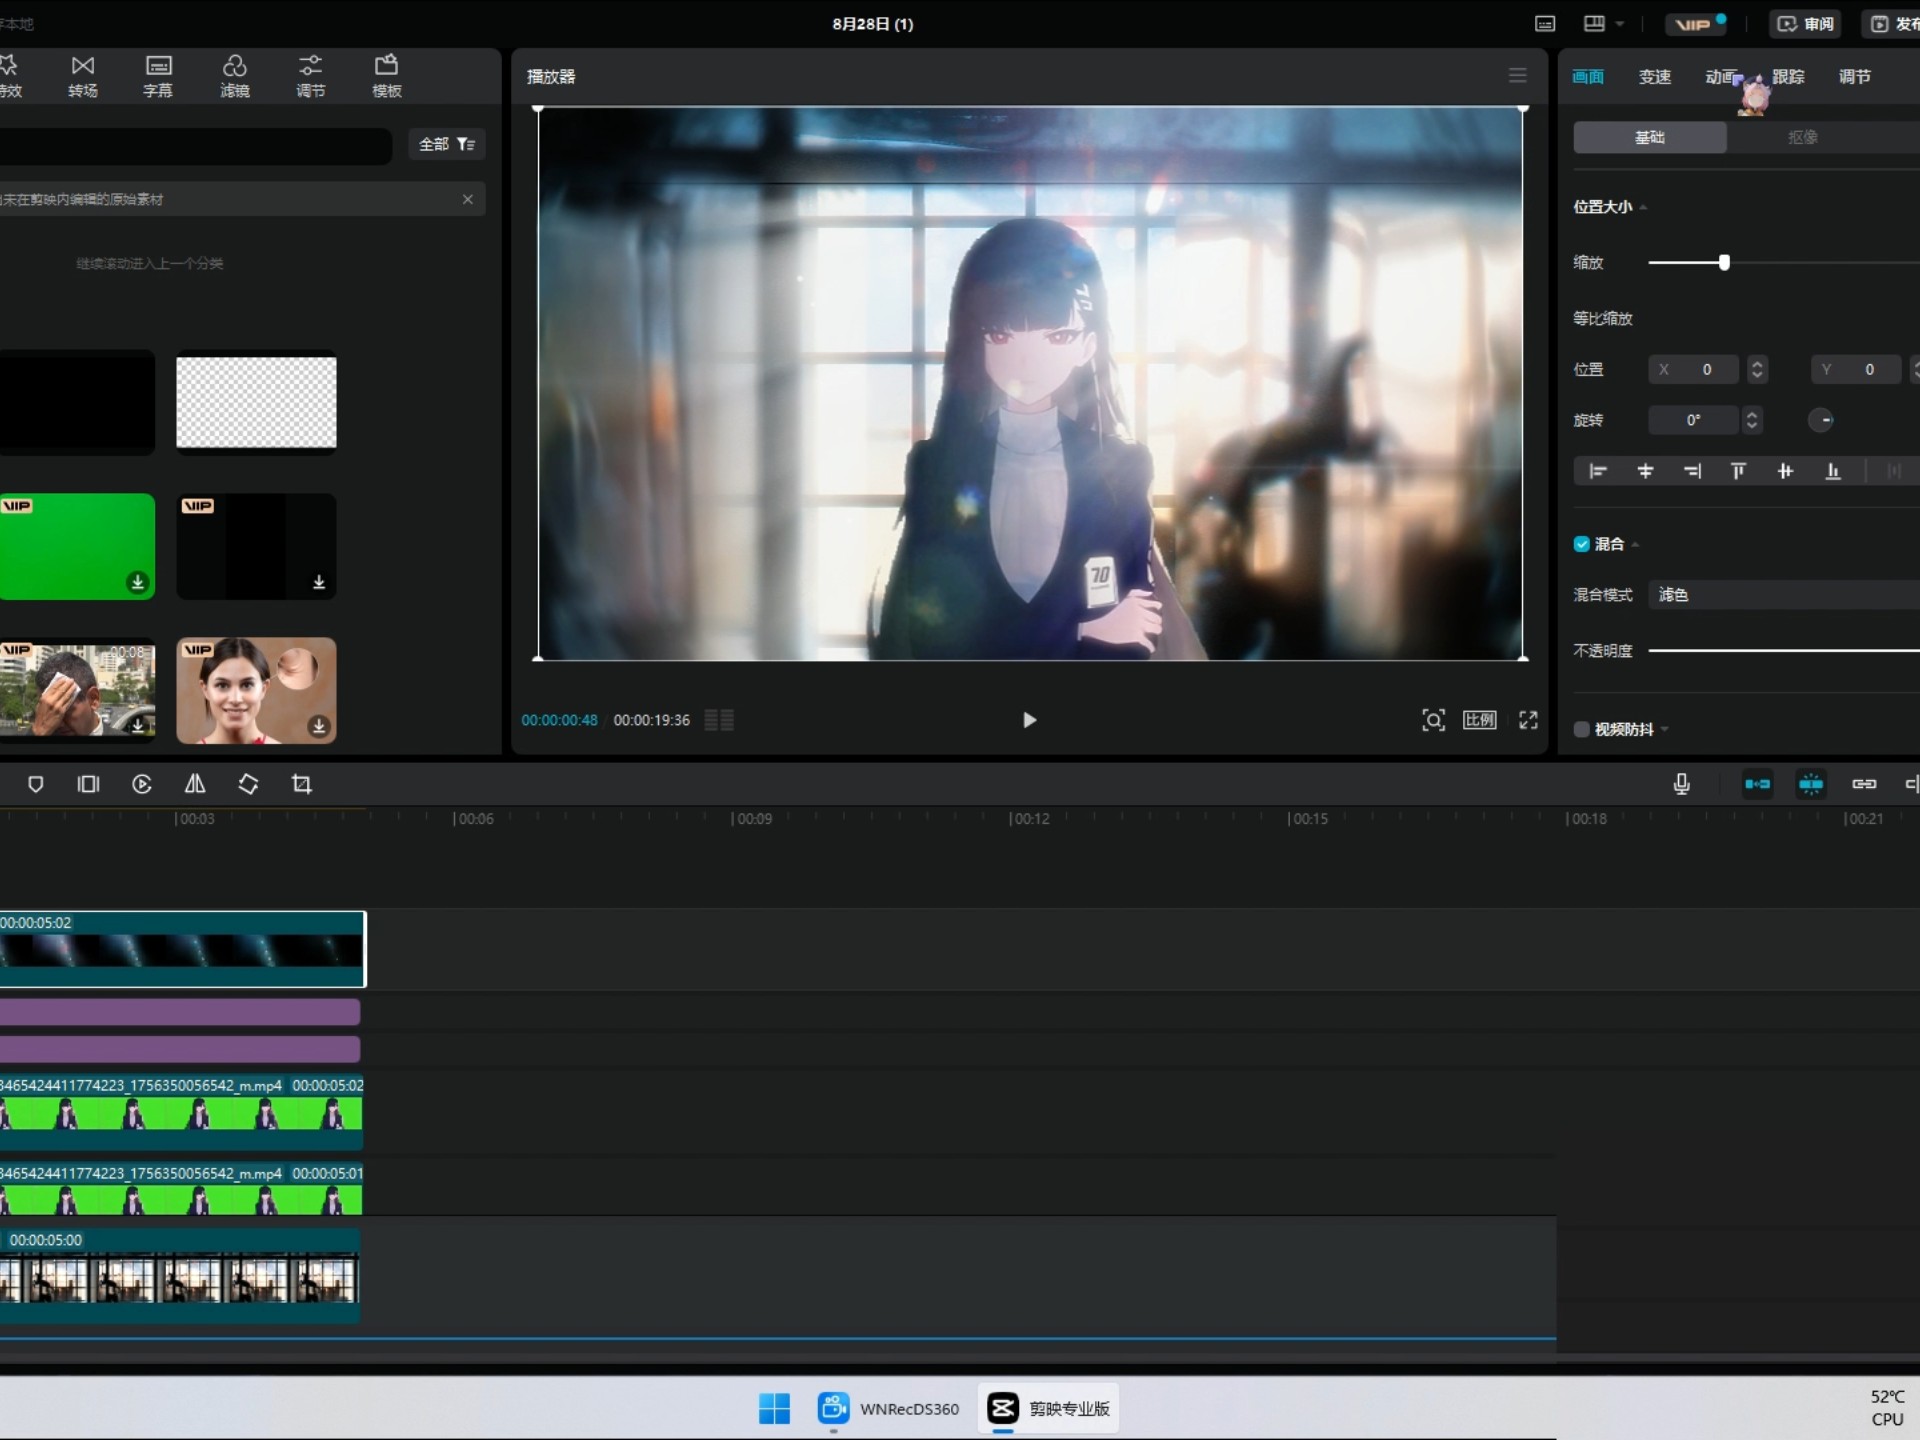Click the 比例 aspect ratio button
Viewport: 1920px width, 1440px height.
pyautogui.click(x=1480, y=720)
